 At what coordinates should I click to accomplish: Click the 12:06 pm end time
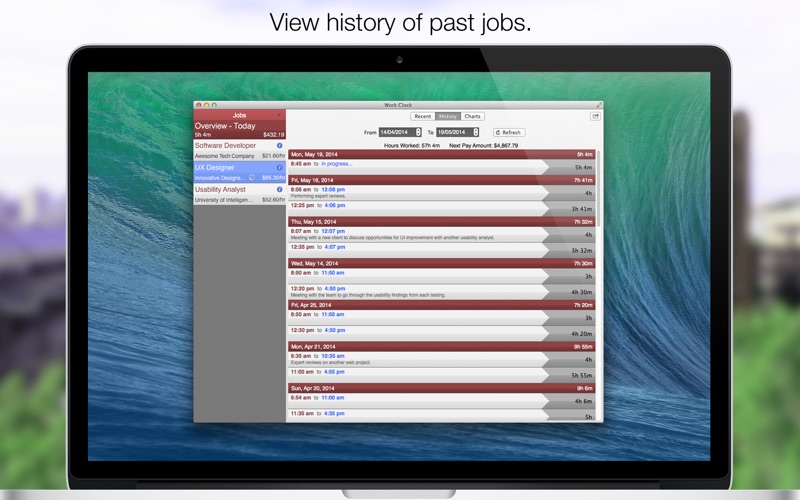pos(333,189)
